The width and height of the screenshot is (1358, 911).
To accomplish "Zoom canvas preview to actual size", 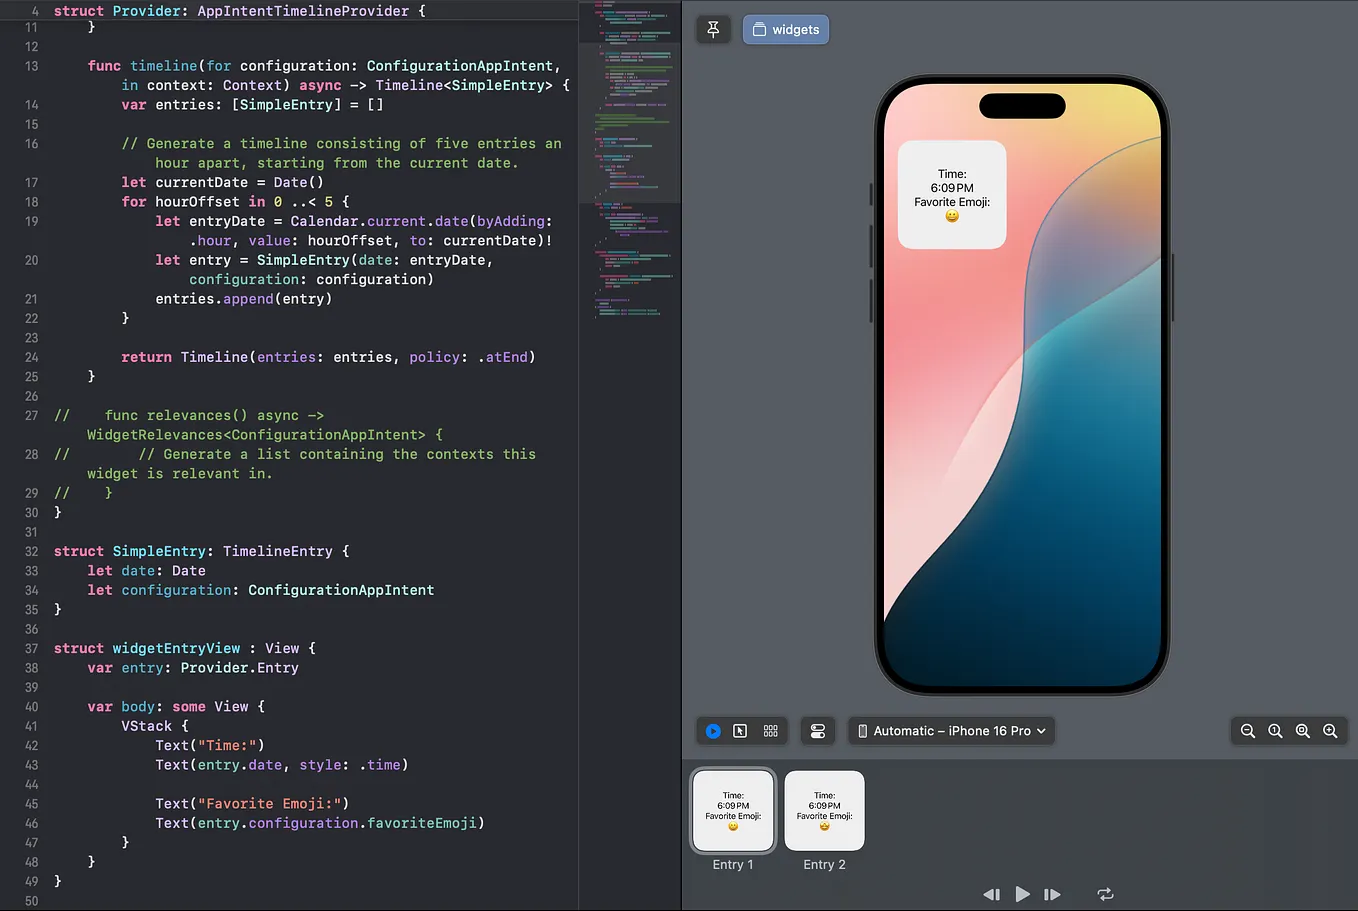I will coord(1275,730).
